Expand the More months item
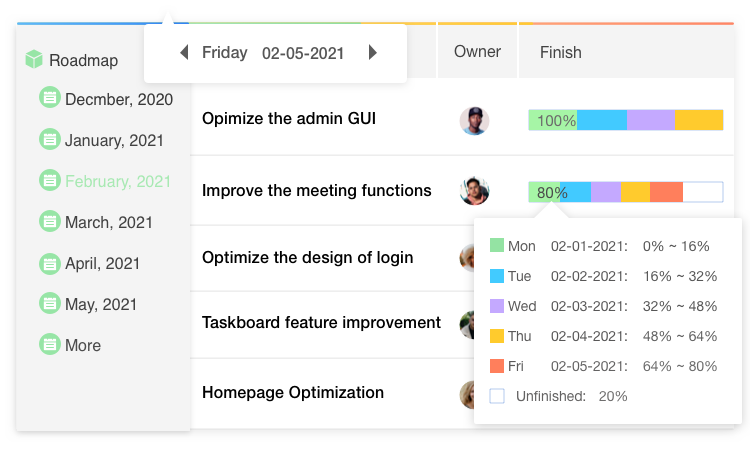Viewport: 750px width, 450px height. (x=83, y=345)
